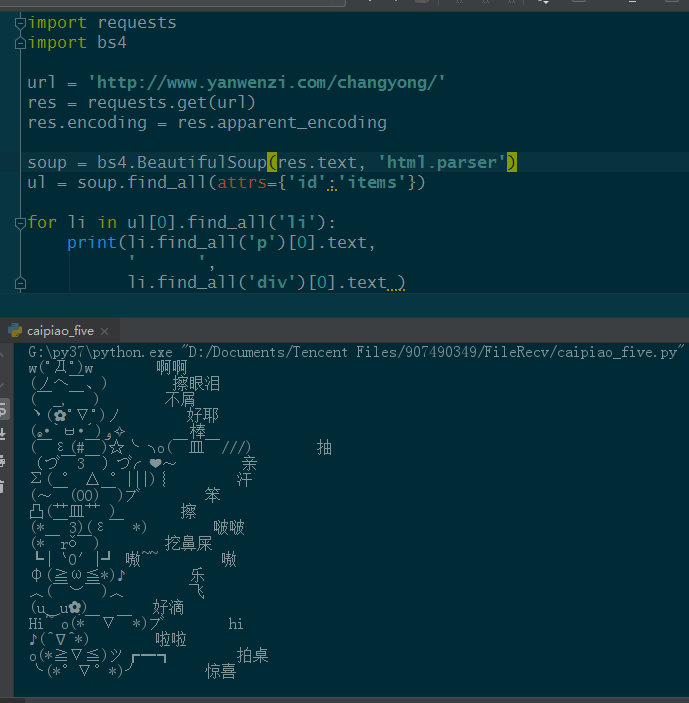This screenshot has height=703, width=689.
Task: Close the caipiao_five run tab
Action: [x=106, y=331]
